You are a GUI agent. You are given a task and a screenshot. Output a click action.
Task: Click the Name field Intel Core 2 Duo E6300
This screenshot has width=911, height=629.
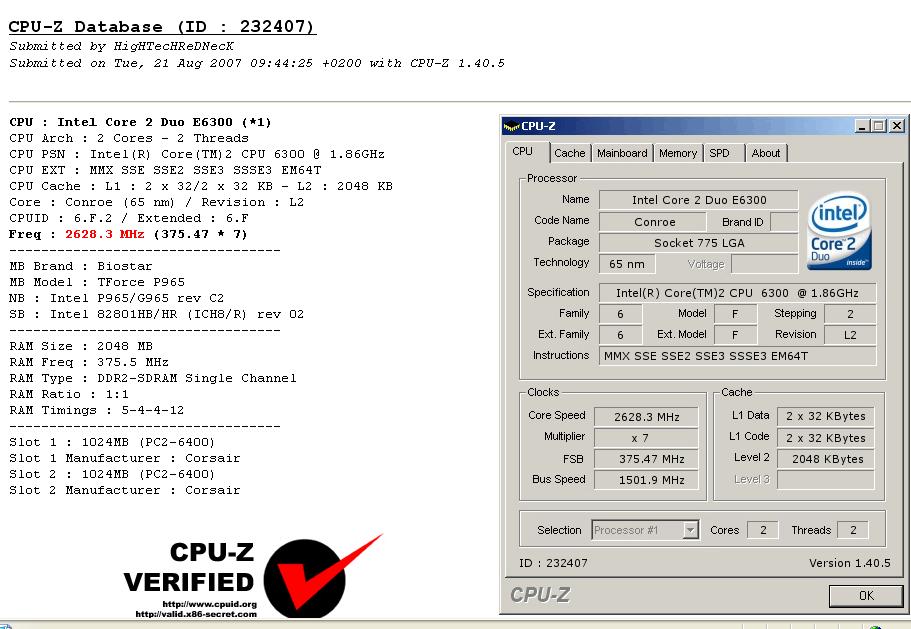pyautogui.click(x=698, y=200)
